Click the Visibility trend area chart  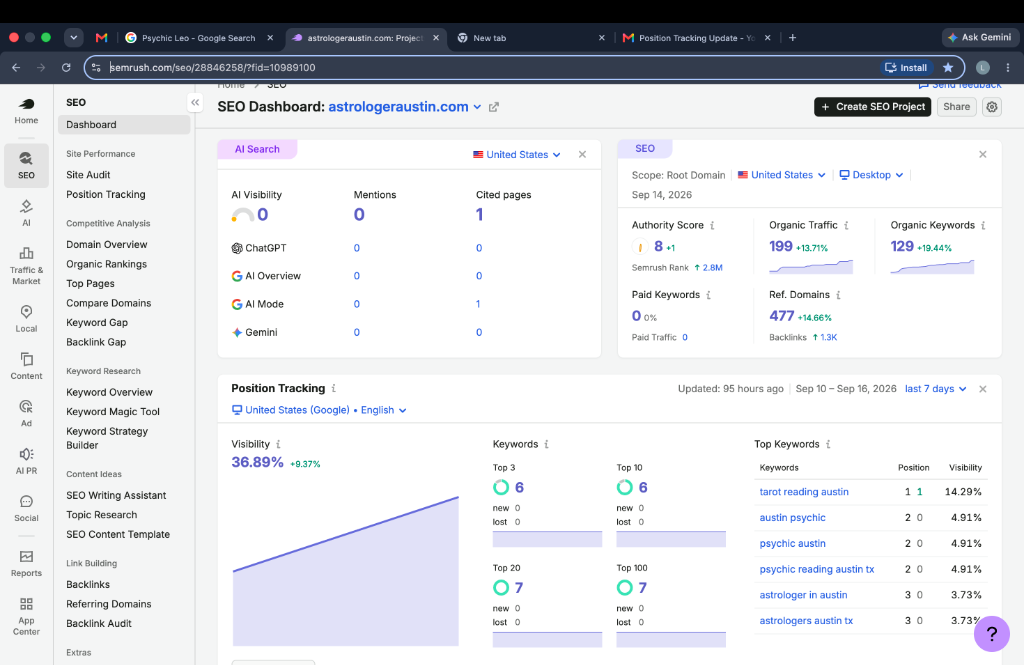tap(345, 571)
